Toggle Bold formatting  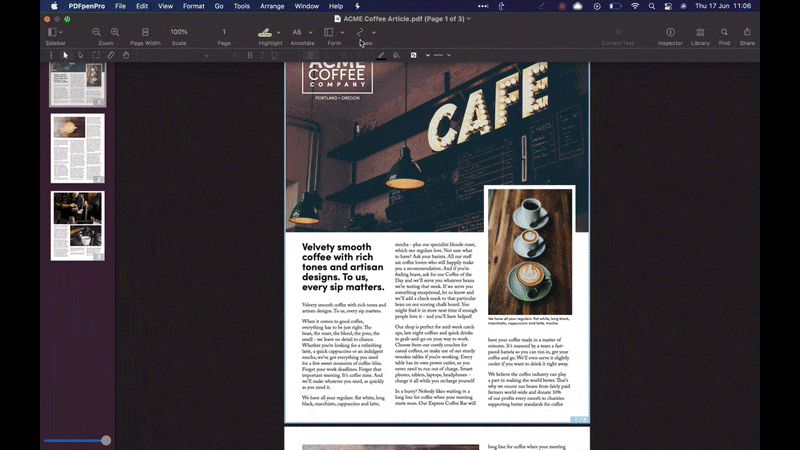[250, 55]
